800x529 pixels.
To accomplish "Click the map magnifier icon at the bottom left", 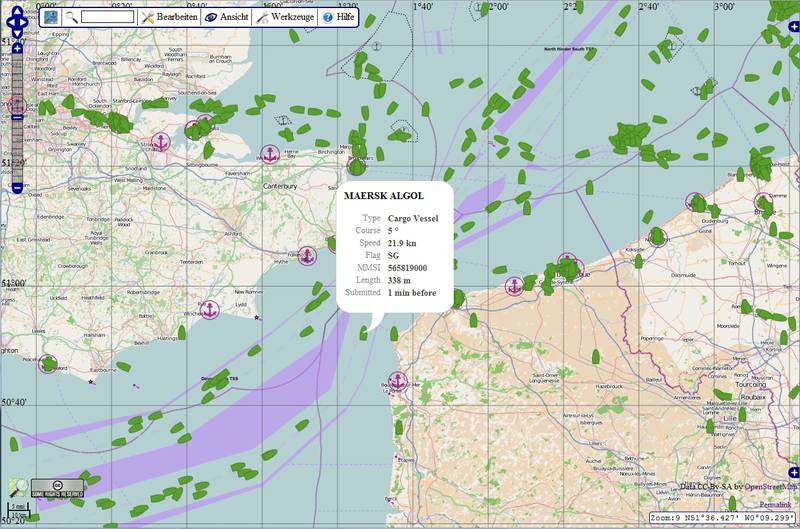I will coord(18,488).
